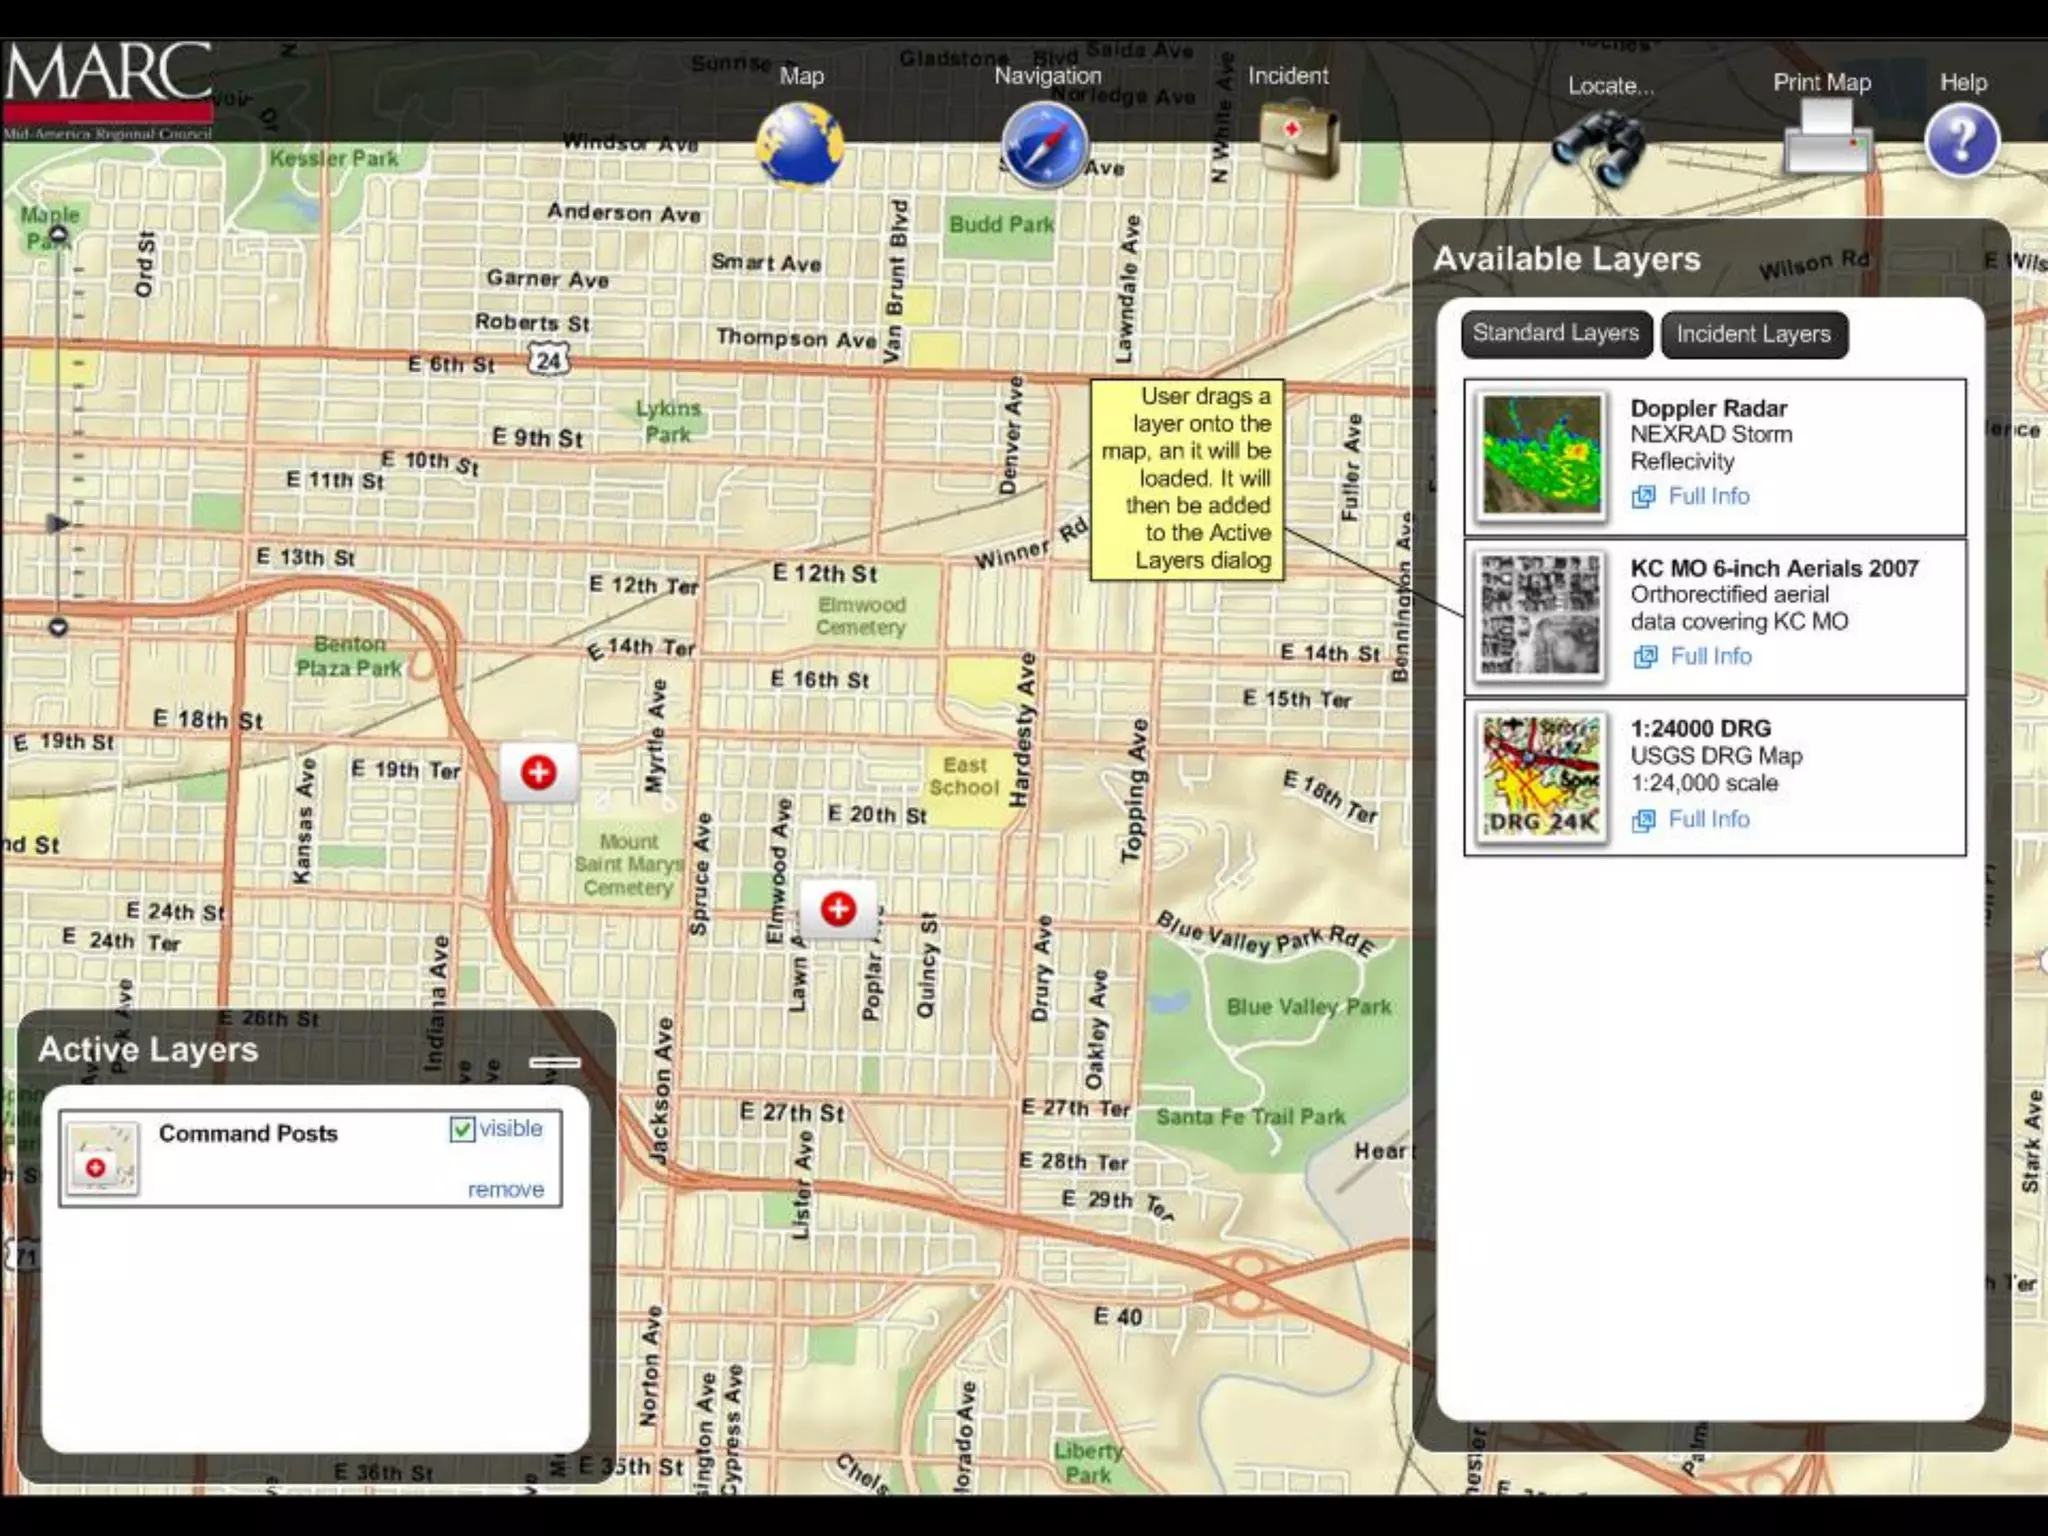Open Full Info link for Doppler Radar
The image size is (2048, 1536).
pos(1709,496)
